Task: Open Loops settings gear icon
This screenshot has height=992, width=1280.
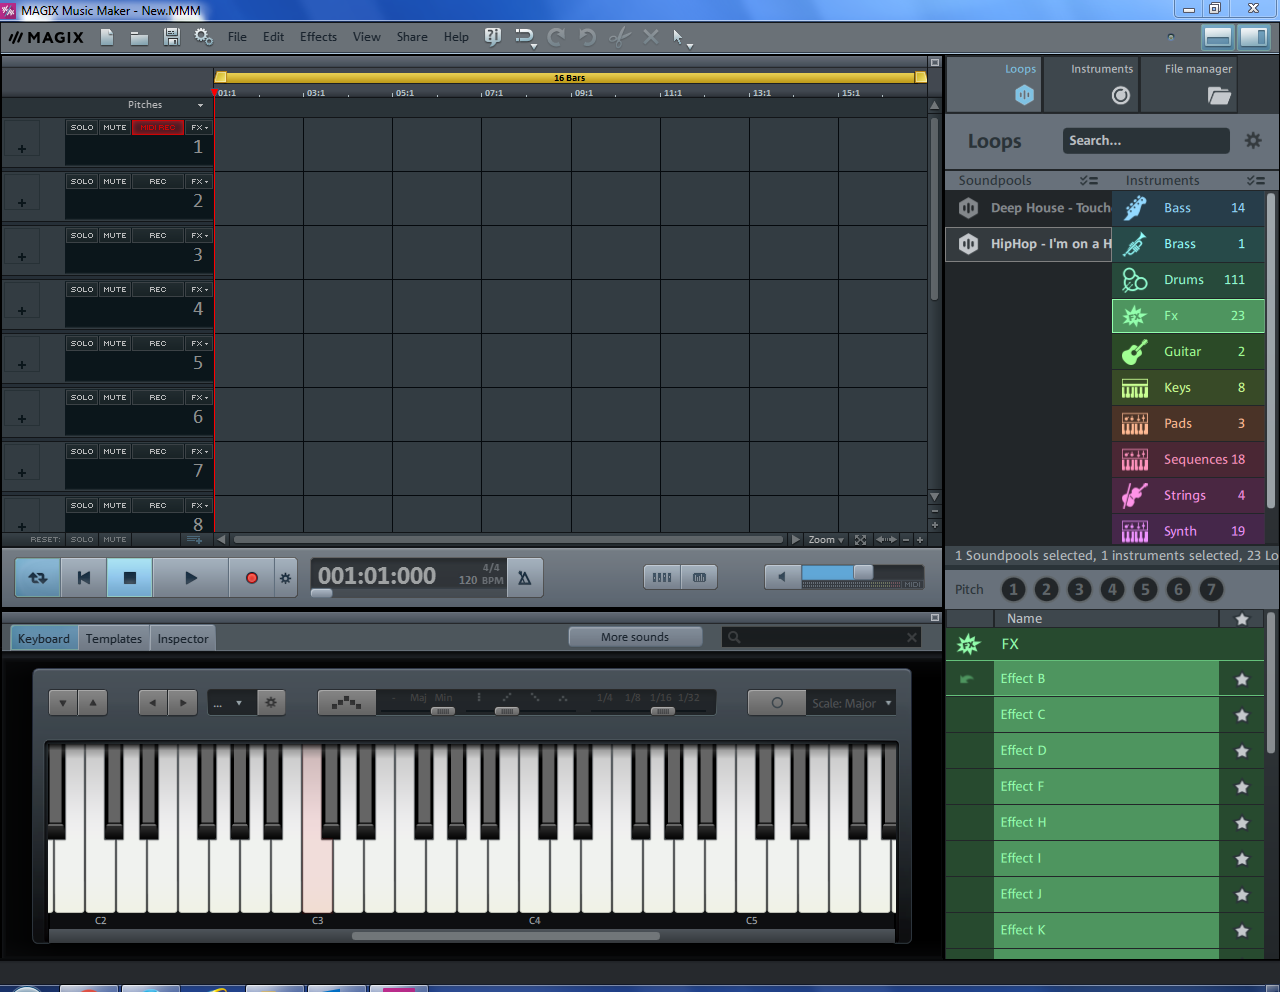Action: point(1253,141)
